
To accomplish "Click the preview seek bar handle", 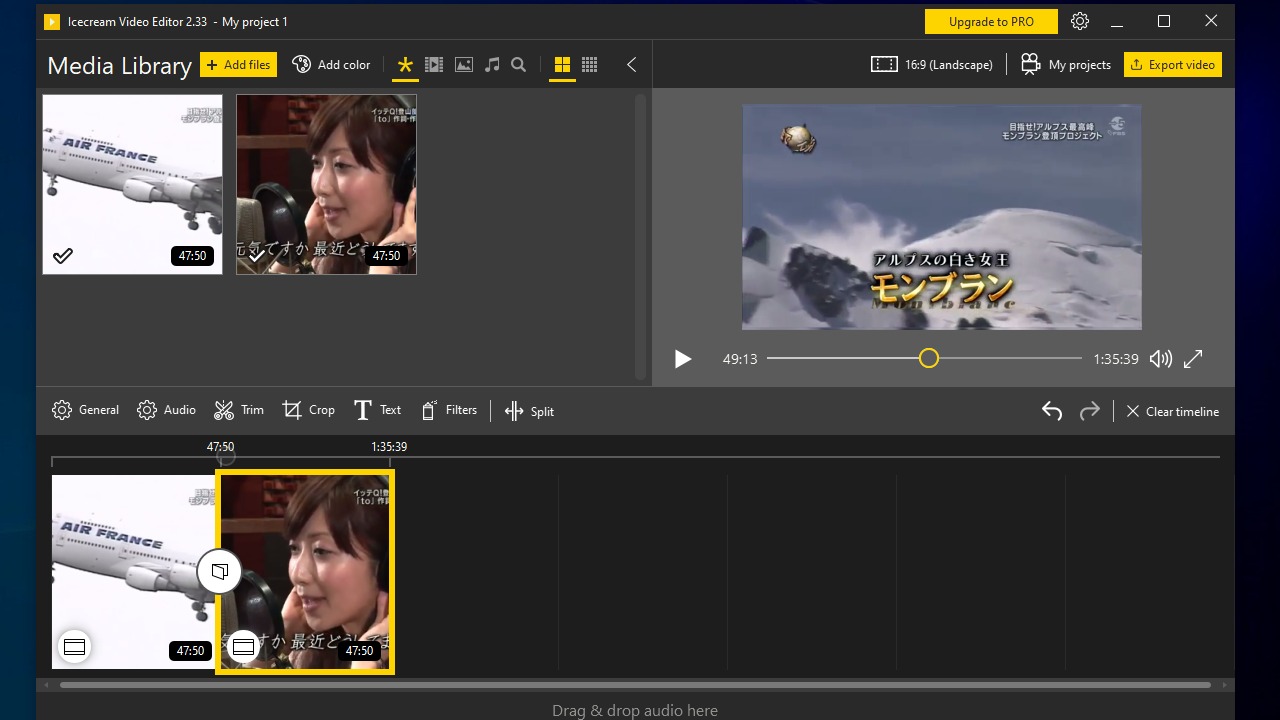I will 929,358.
